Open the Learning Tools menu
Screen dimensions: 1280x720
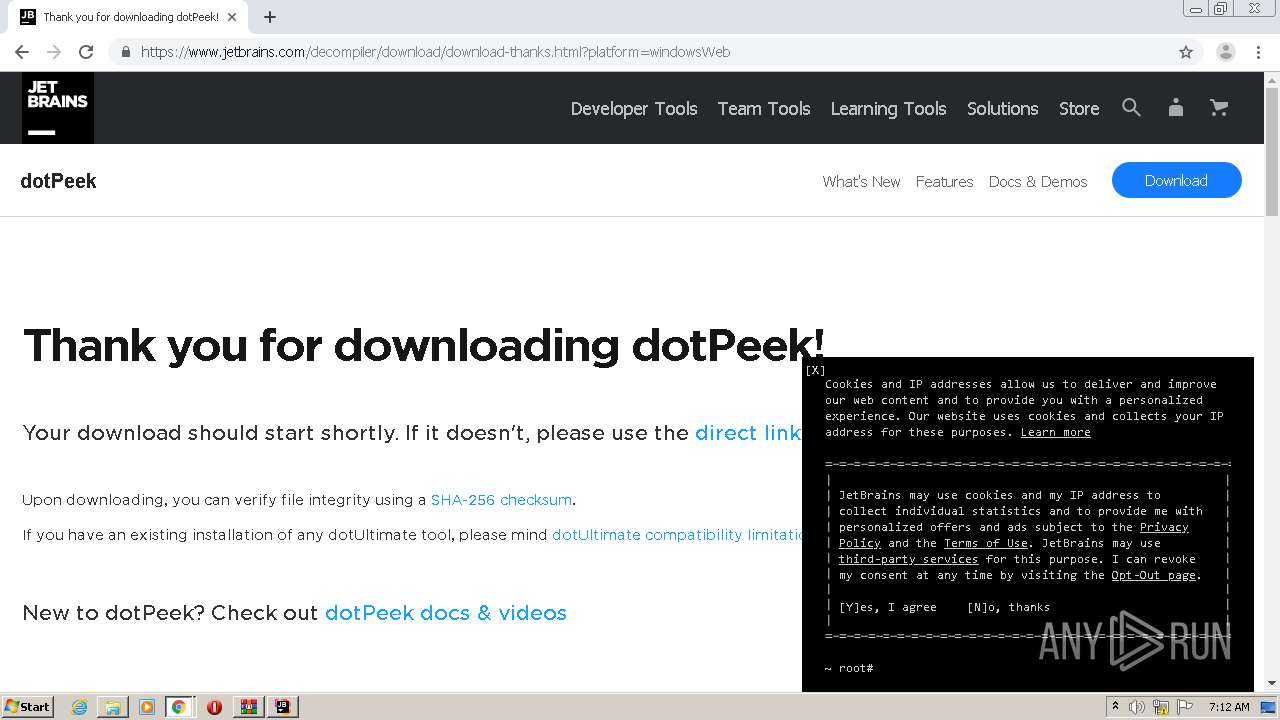(889, 108)
